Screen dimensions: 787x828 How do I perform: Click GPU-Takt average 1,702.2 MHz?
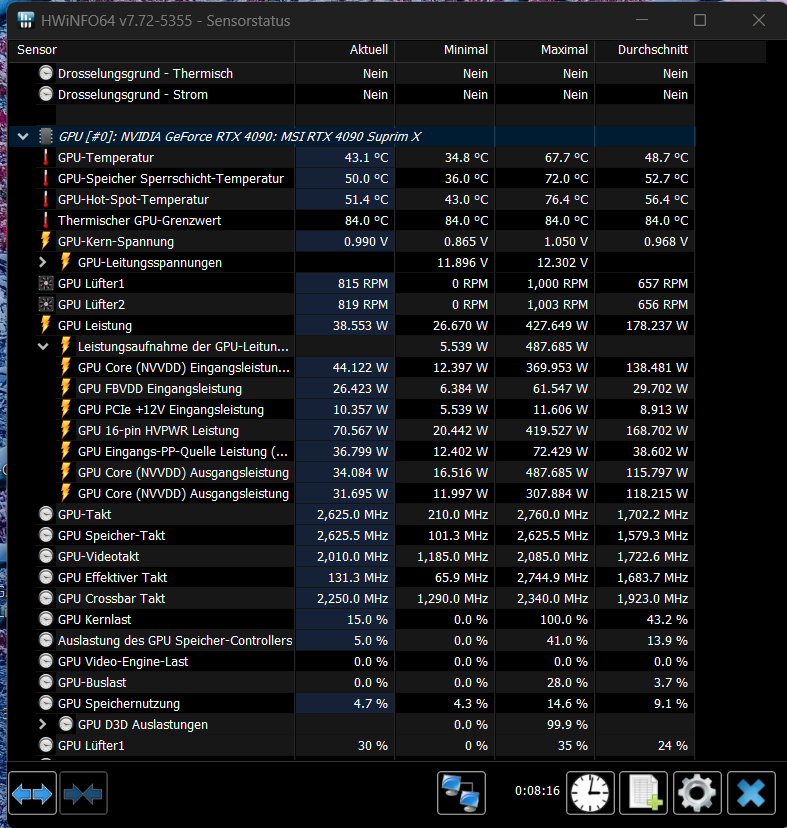[x=652, y=514]
